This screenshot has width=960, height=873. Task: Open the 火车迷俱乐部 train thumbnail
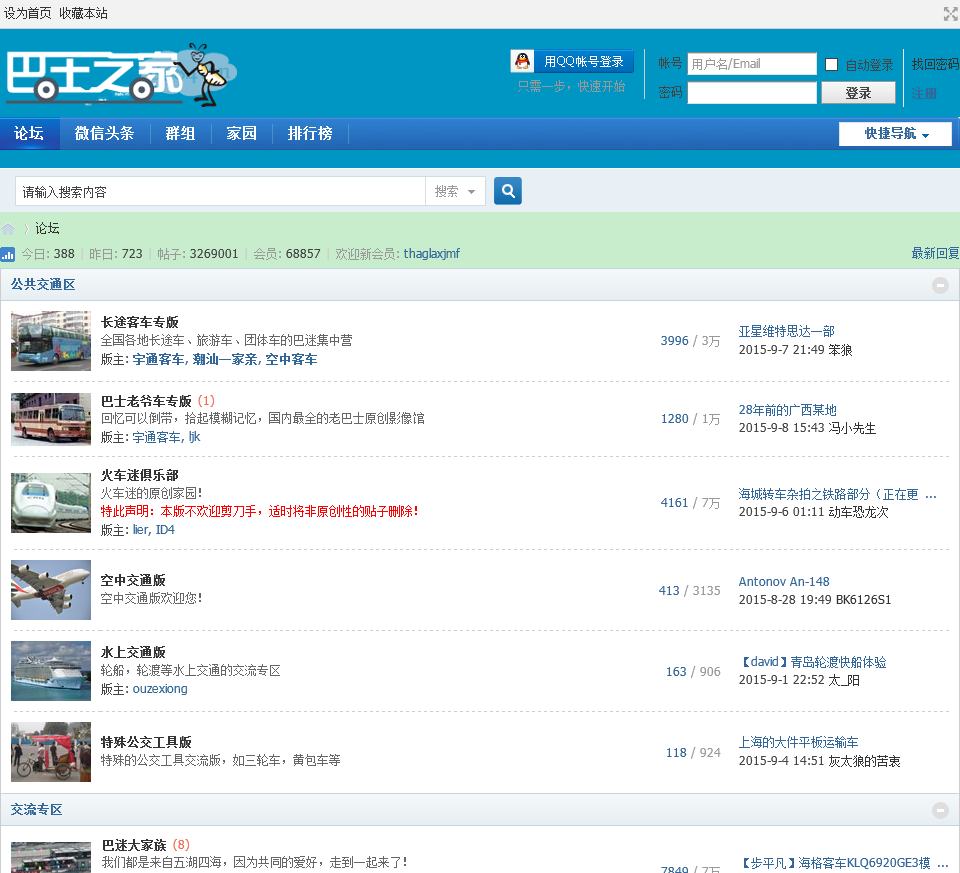pos(51,502)
